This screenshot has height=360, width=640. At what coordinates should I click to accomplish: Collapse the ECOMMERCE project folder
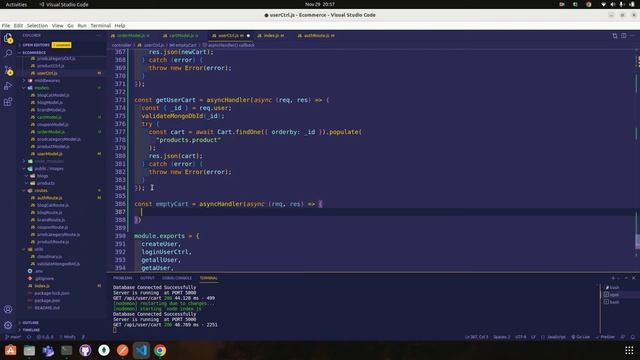pyautogui.click(x=34, y=53)
